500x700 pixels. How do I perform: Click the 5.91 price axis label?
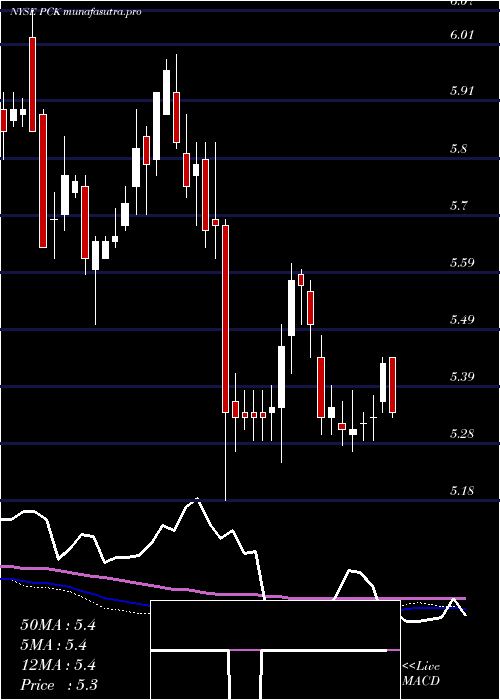pos(462,91)
